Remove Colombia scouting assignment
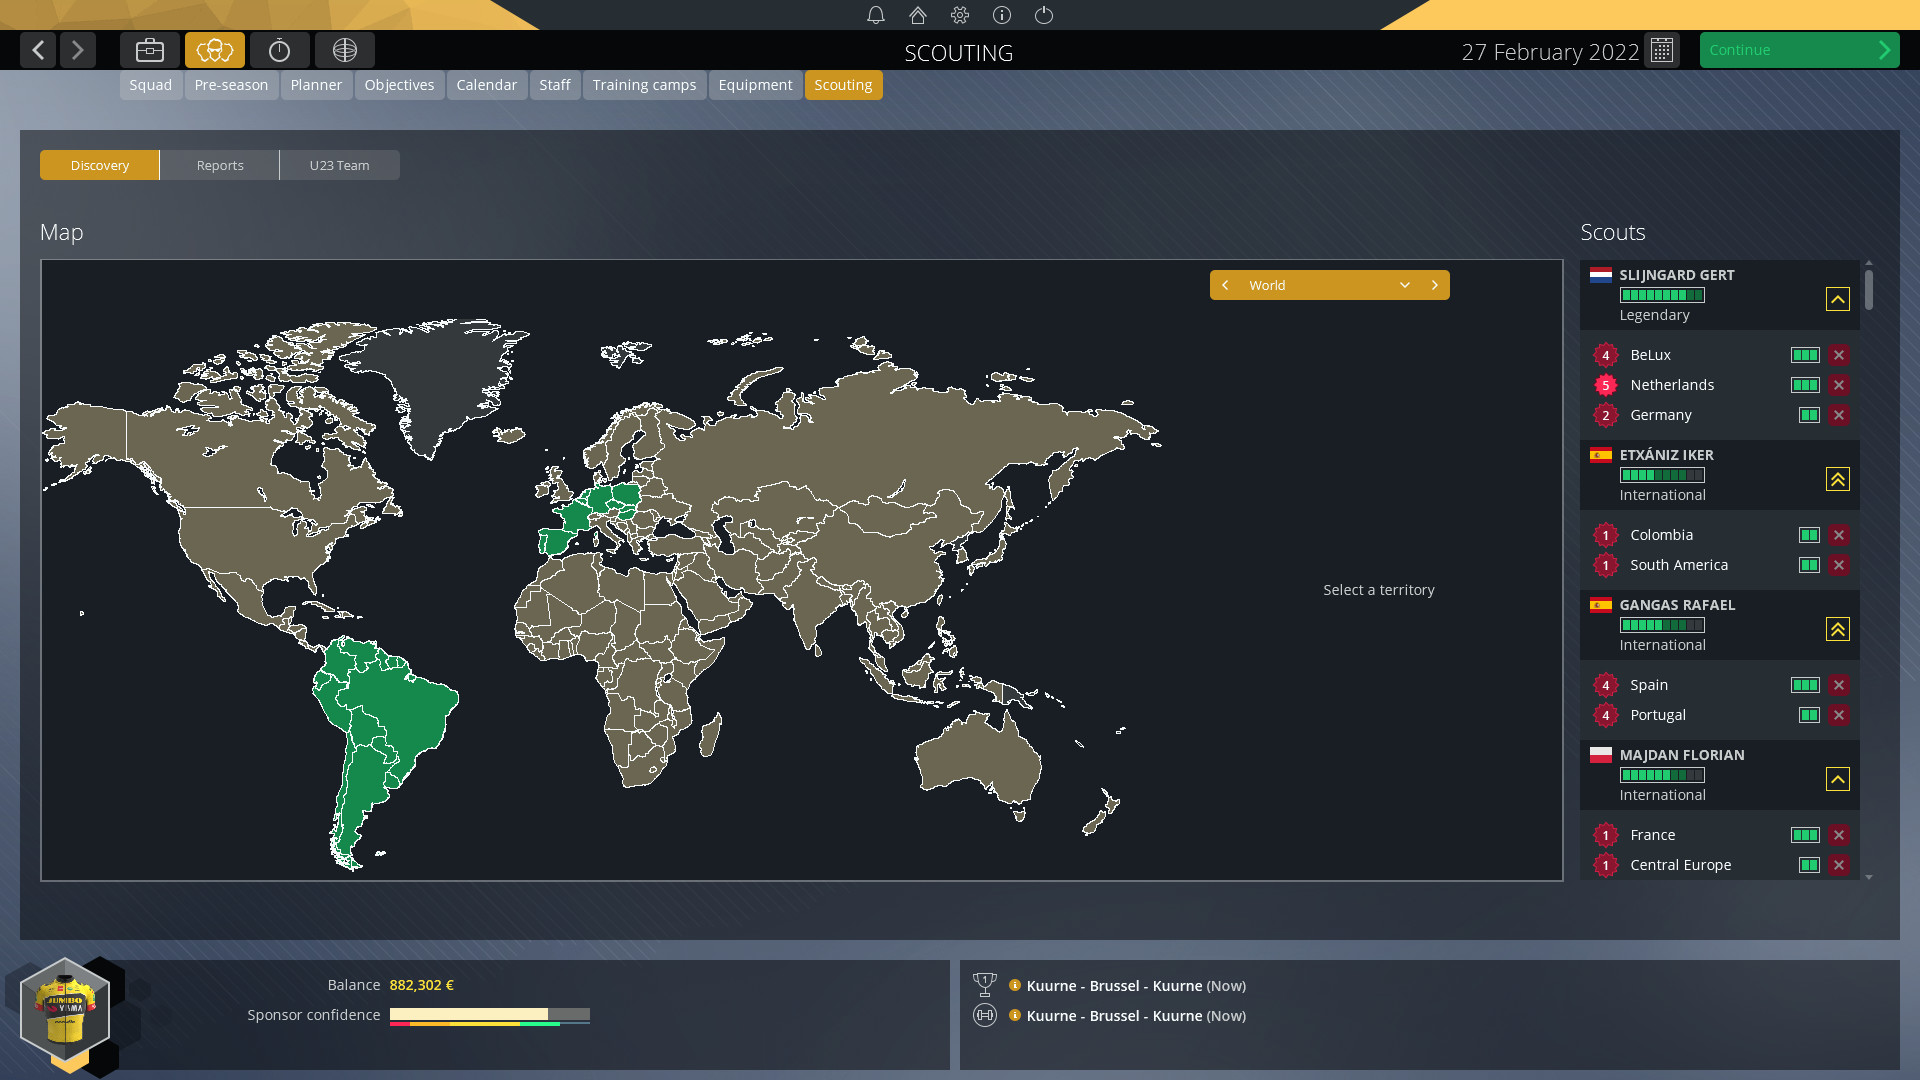This screenshot has width=1920, height=1080. pyautogui.click(x=1841, y=534)
